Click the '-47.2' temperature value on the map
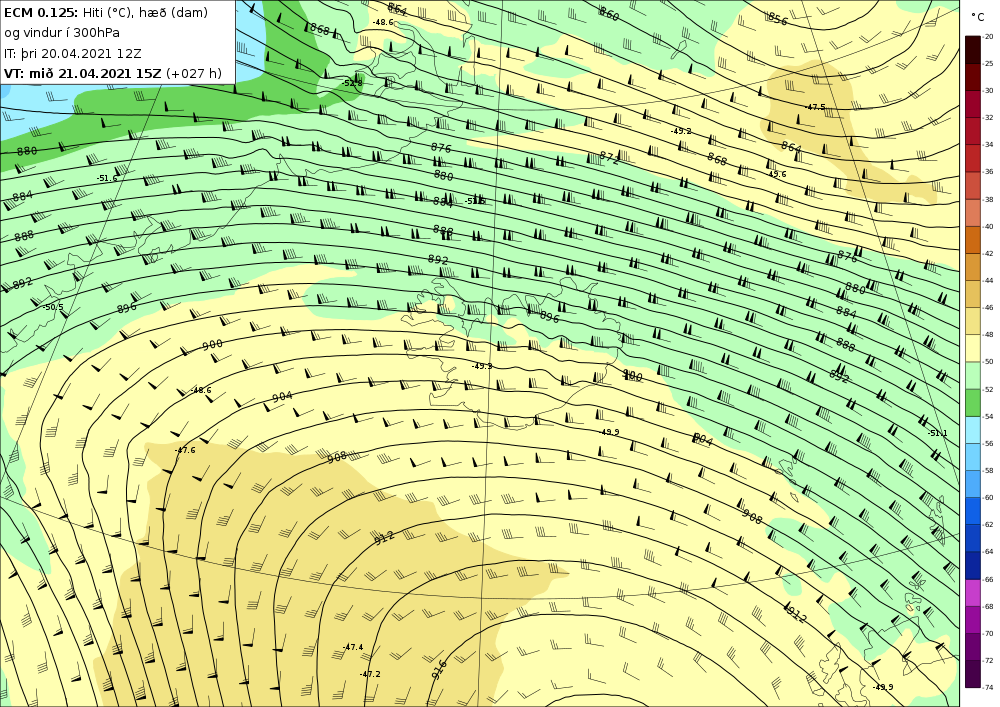Image resolution: width=1000 pixels, height=707 pixels. 370,674
